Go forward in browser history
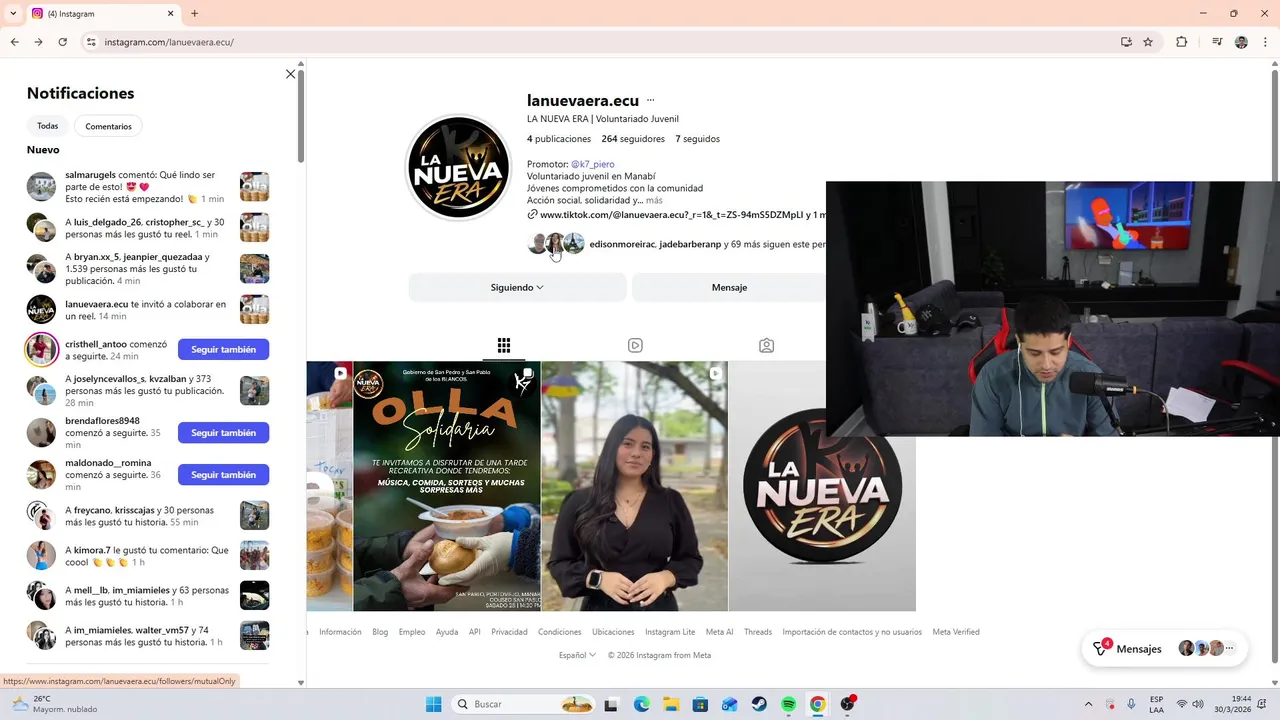 coord(38,42)
